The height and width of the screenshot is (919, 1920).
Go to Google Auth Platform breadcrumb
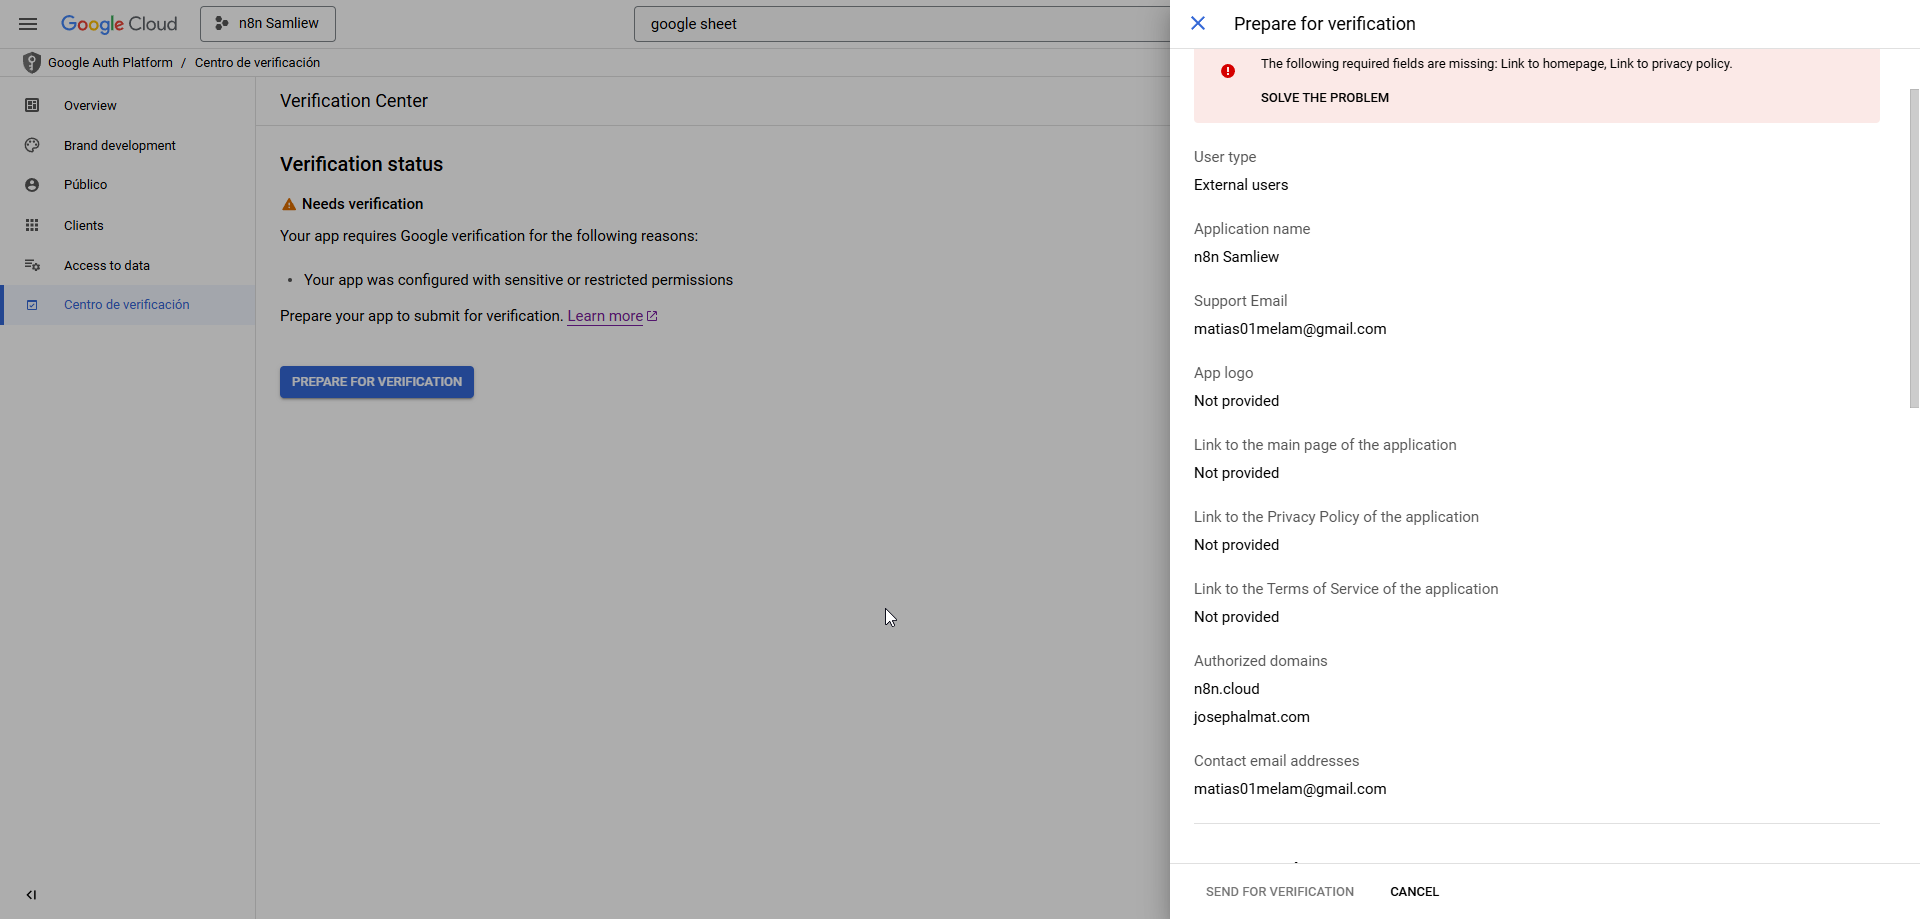click(110, 63)
